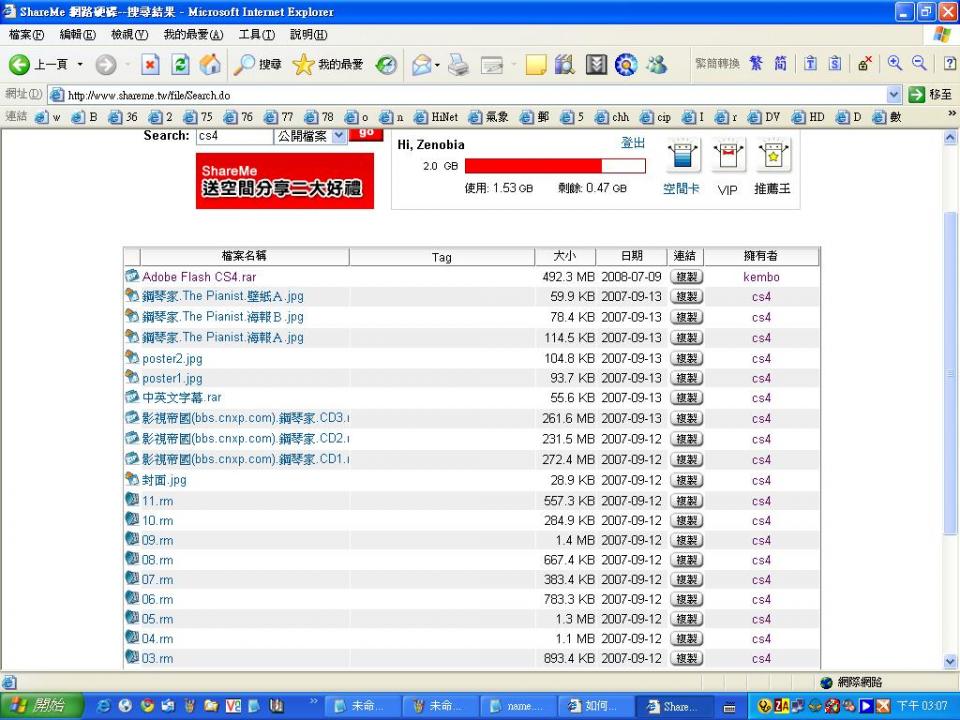Click file icon beside Adobe Flash CS4.rar

point(132,276)
